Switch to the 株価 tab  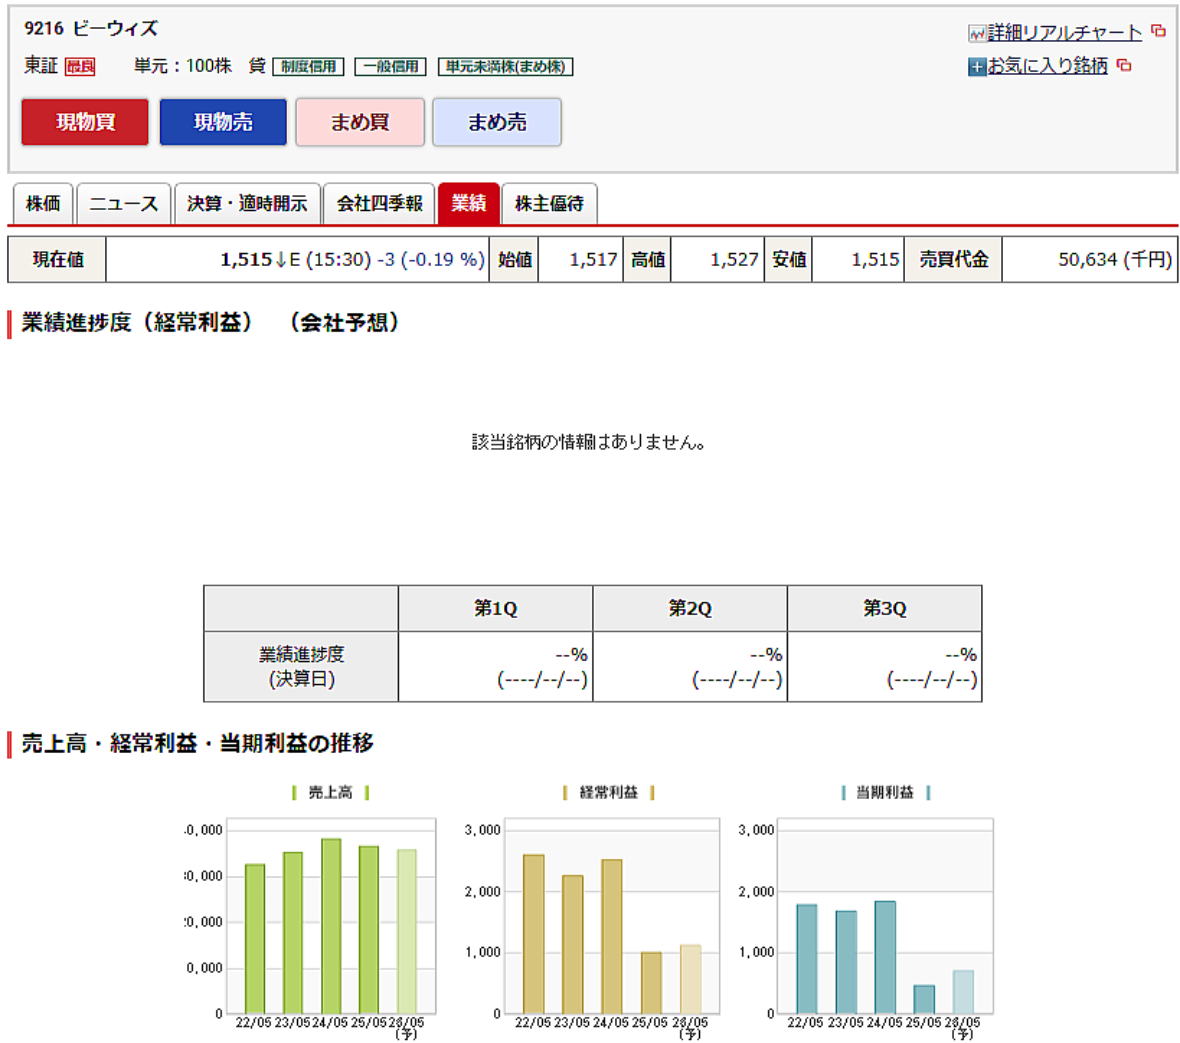(x=42, y=204)
